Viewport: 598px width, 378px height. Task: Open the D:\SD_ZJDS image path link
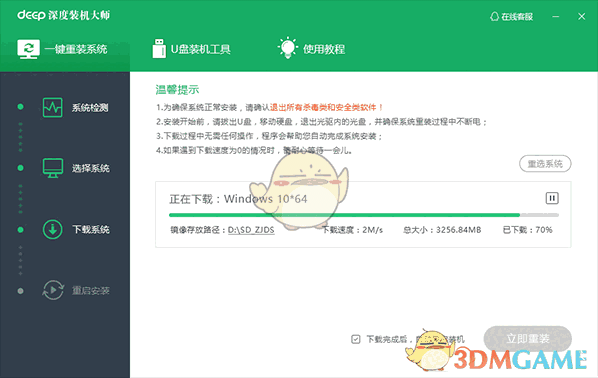251,230
